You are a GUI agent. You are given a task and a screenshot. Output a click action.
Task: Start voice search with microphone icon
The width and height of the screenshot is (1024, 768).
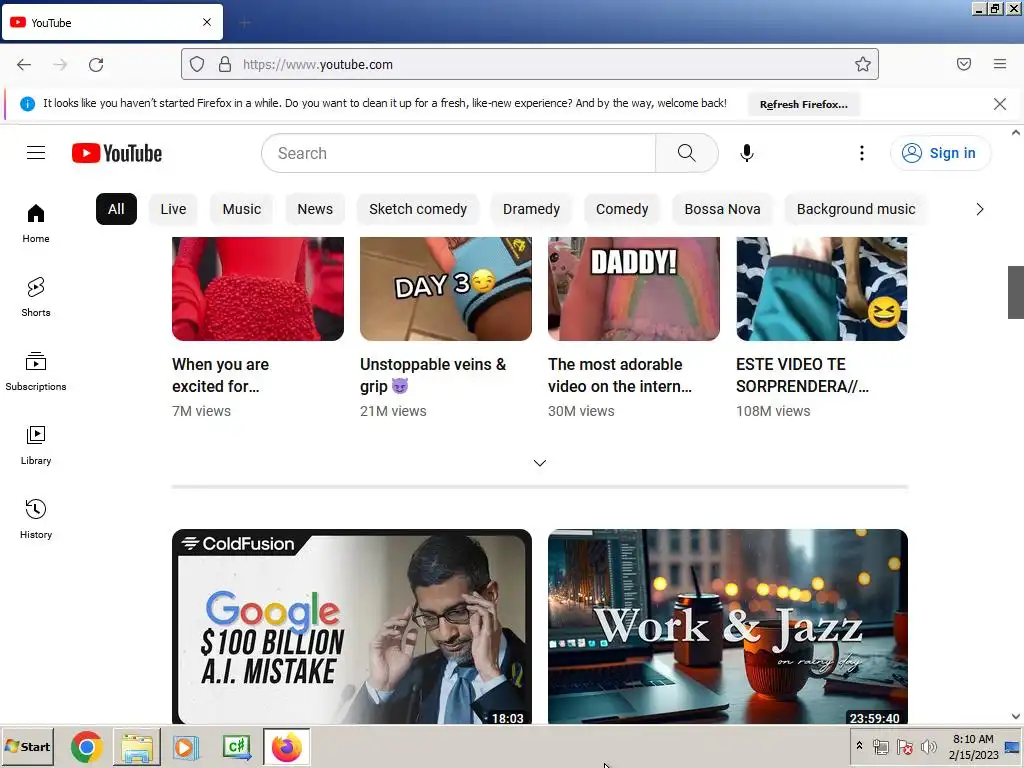click(x=746, y=153)
